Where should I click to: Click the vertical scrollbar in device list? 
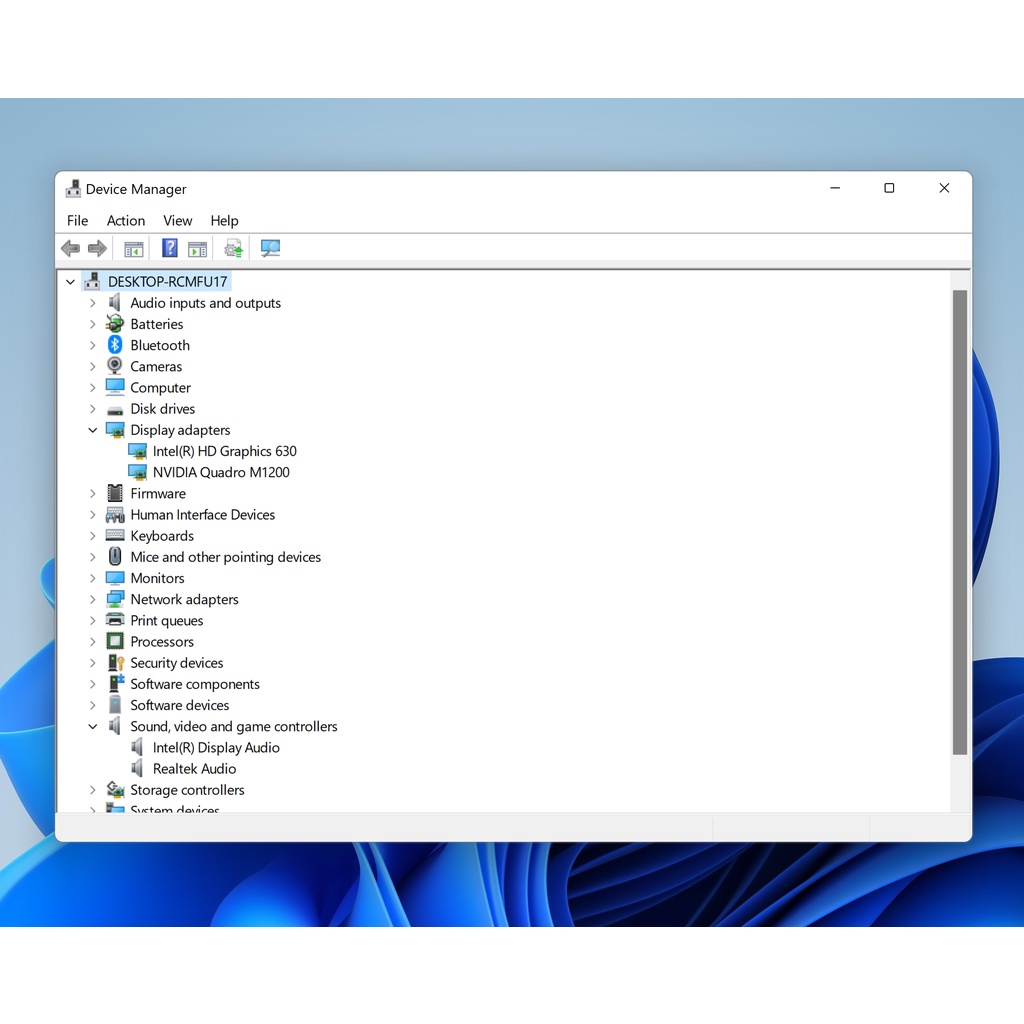(960, 520)
